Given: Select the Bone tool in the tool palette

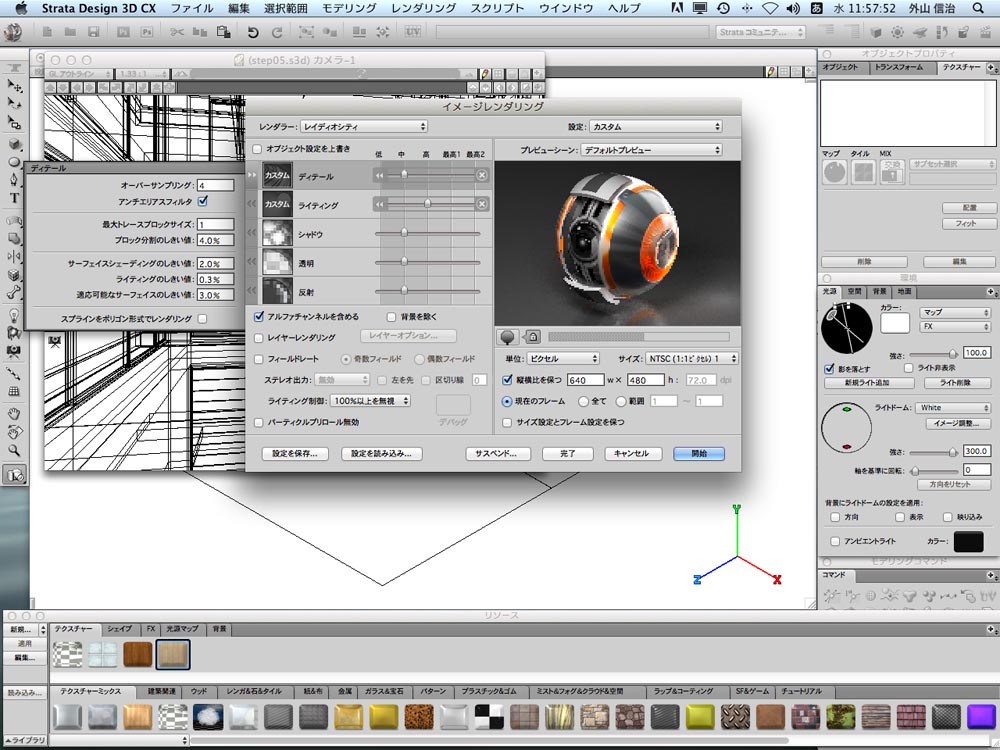Looking at the screenshot, I should 14,293.
